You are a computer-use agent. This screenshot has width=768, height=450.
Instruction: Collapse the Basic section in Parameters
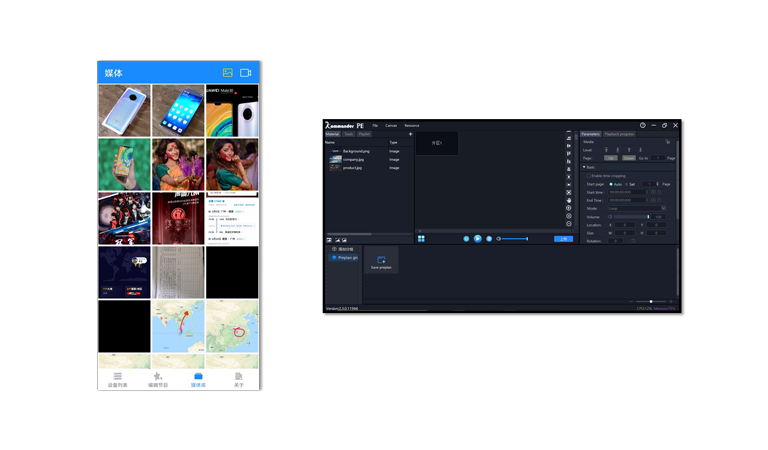tap(584, 167)
